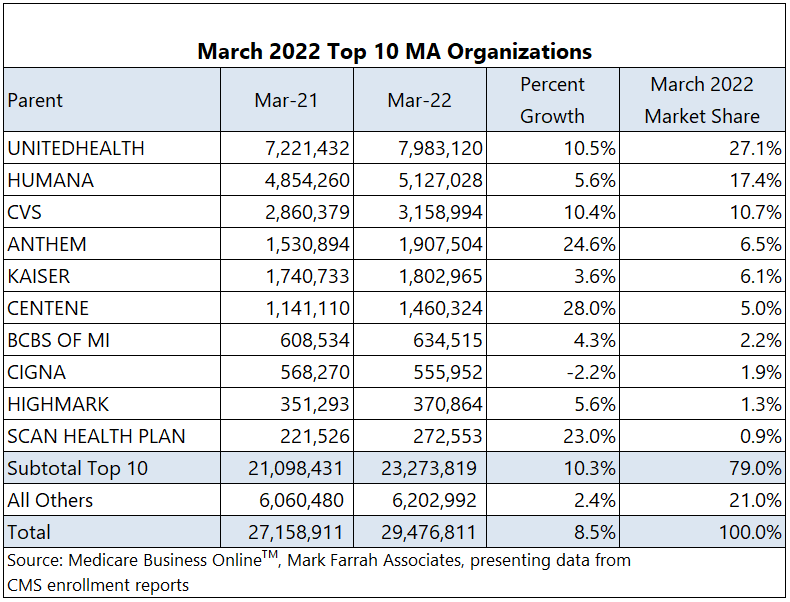
Task: Click Highmark Mar-22 value 370,864
Action: click(x=448, y=405)
